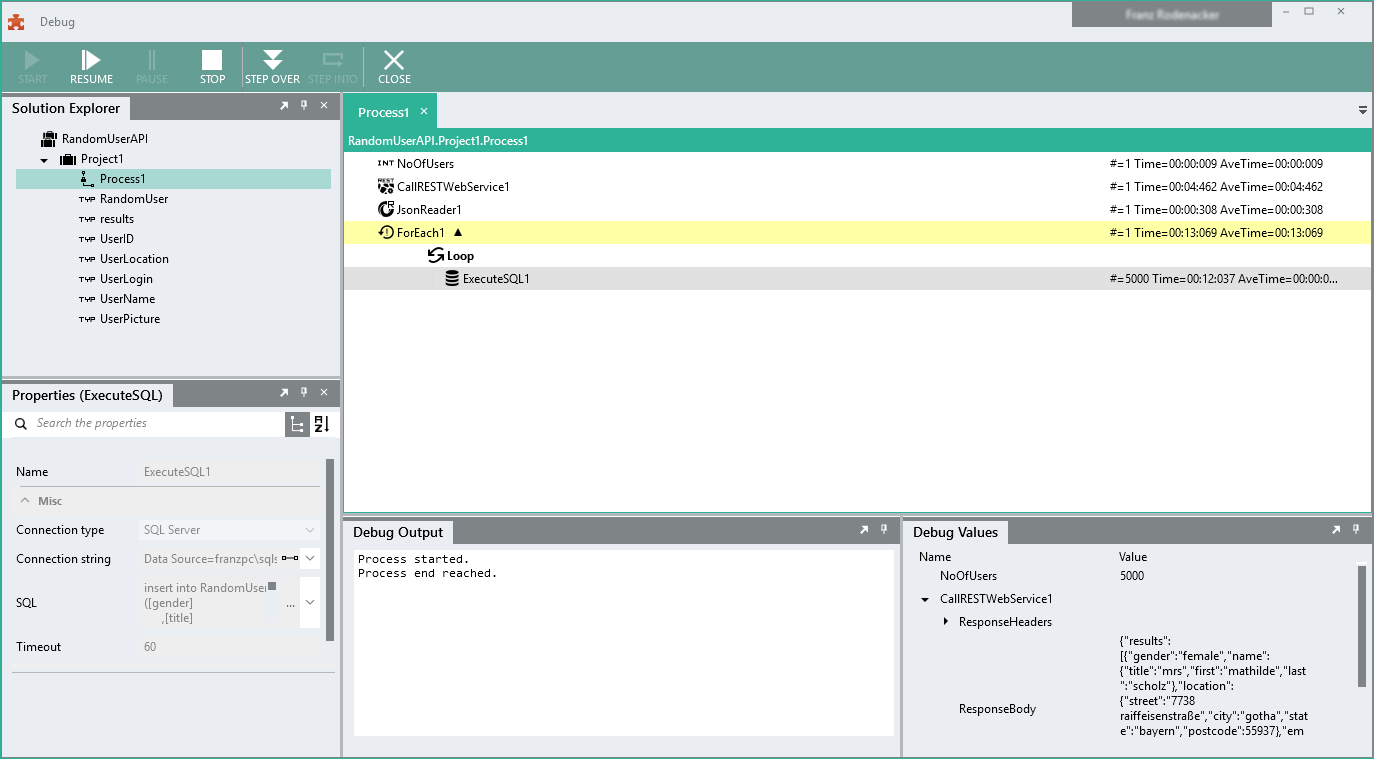Switch properties to alphabetical sort
Image resolution: width=1374 pixels, height=759 pixels.
322,424
